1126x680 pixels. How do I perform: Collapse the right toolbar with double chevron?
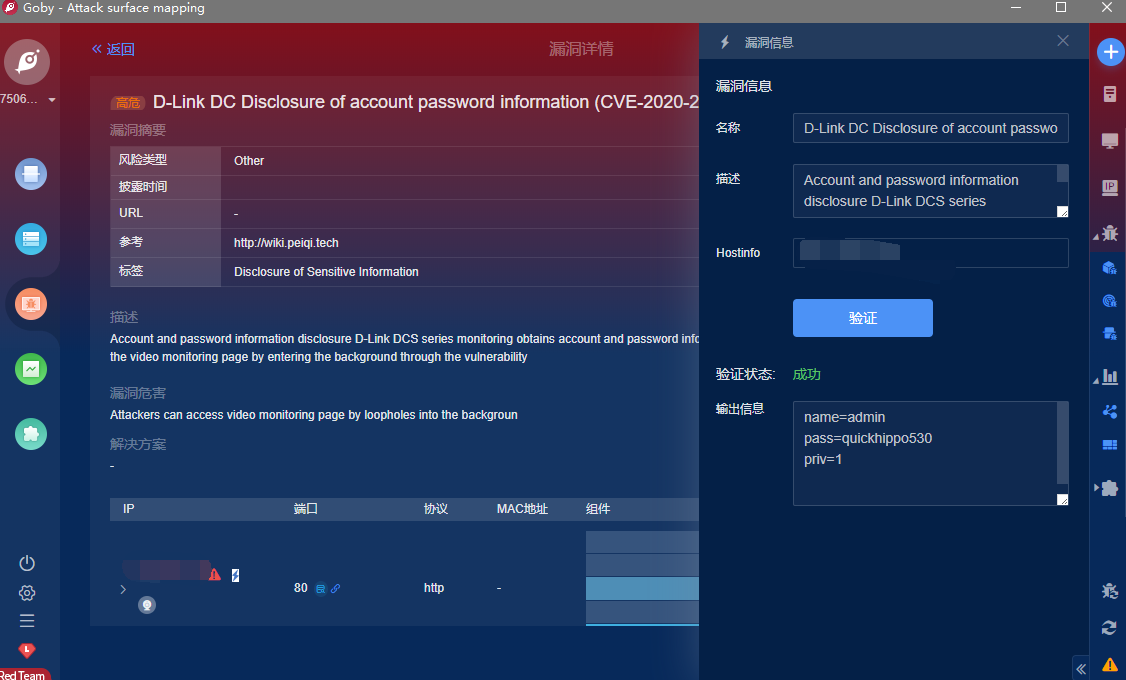point(1081,668)
